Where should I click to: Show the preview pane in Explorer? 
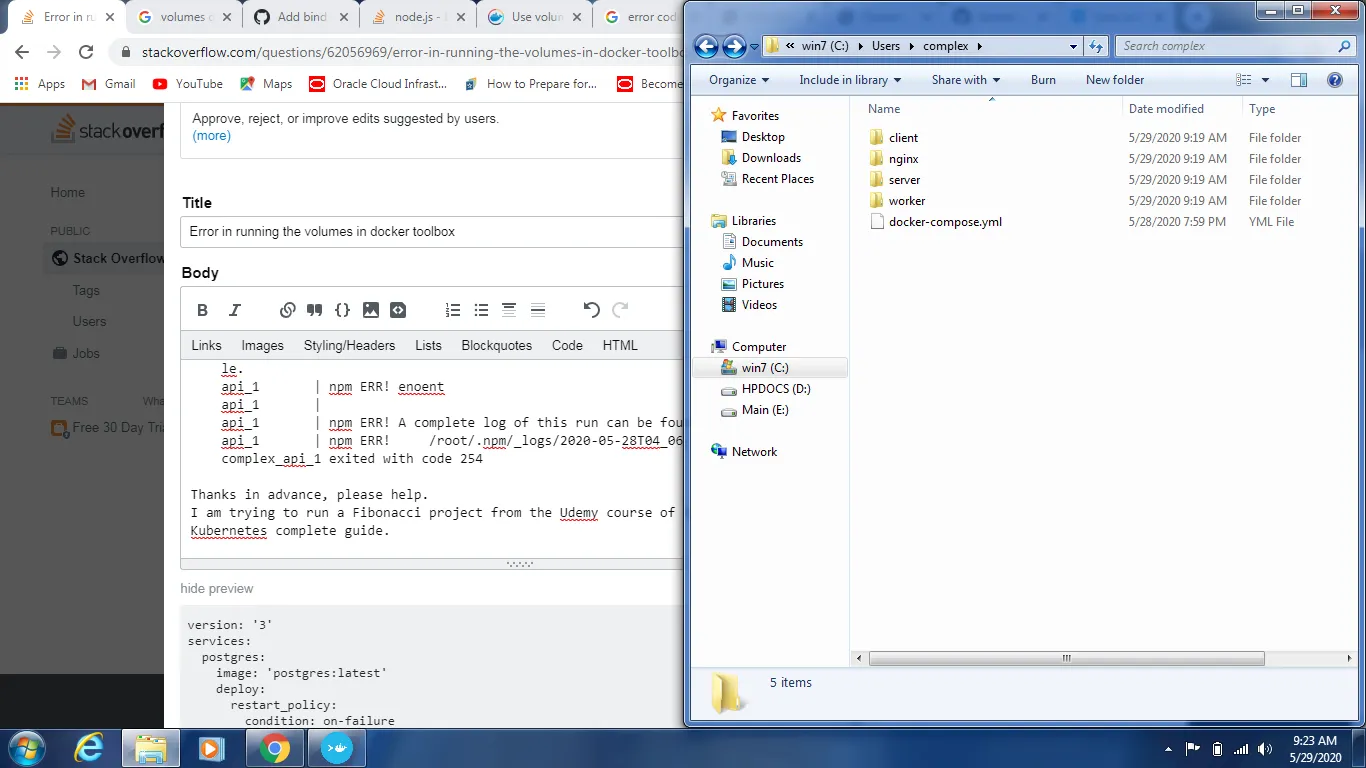[x=1298, y=80]
